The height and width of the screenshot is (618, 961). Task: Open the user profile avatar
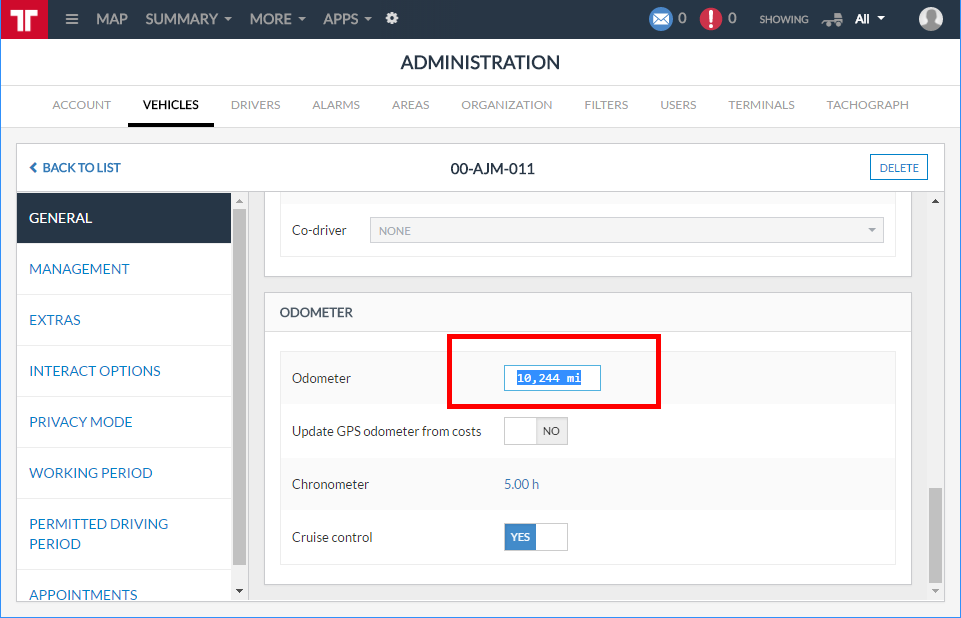coord(930,19)
